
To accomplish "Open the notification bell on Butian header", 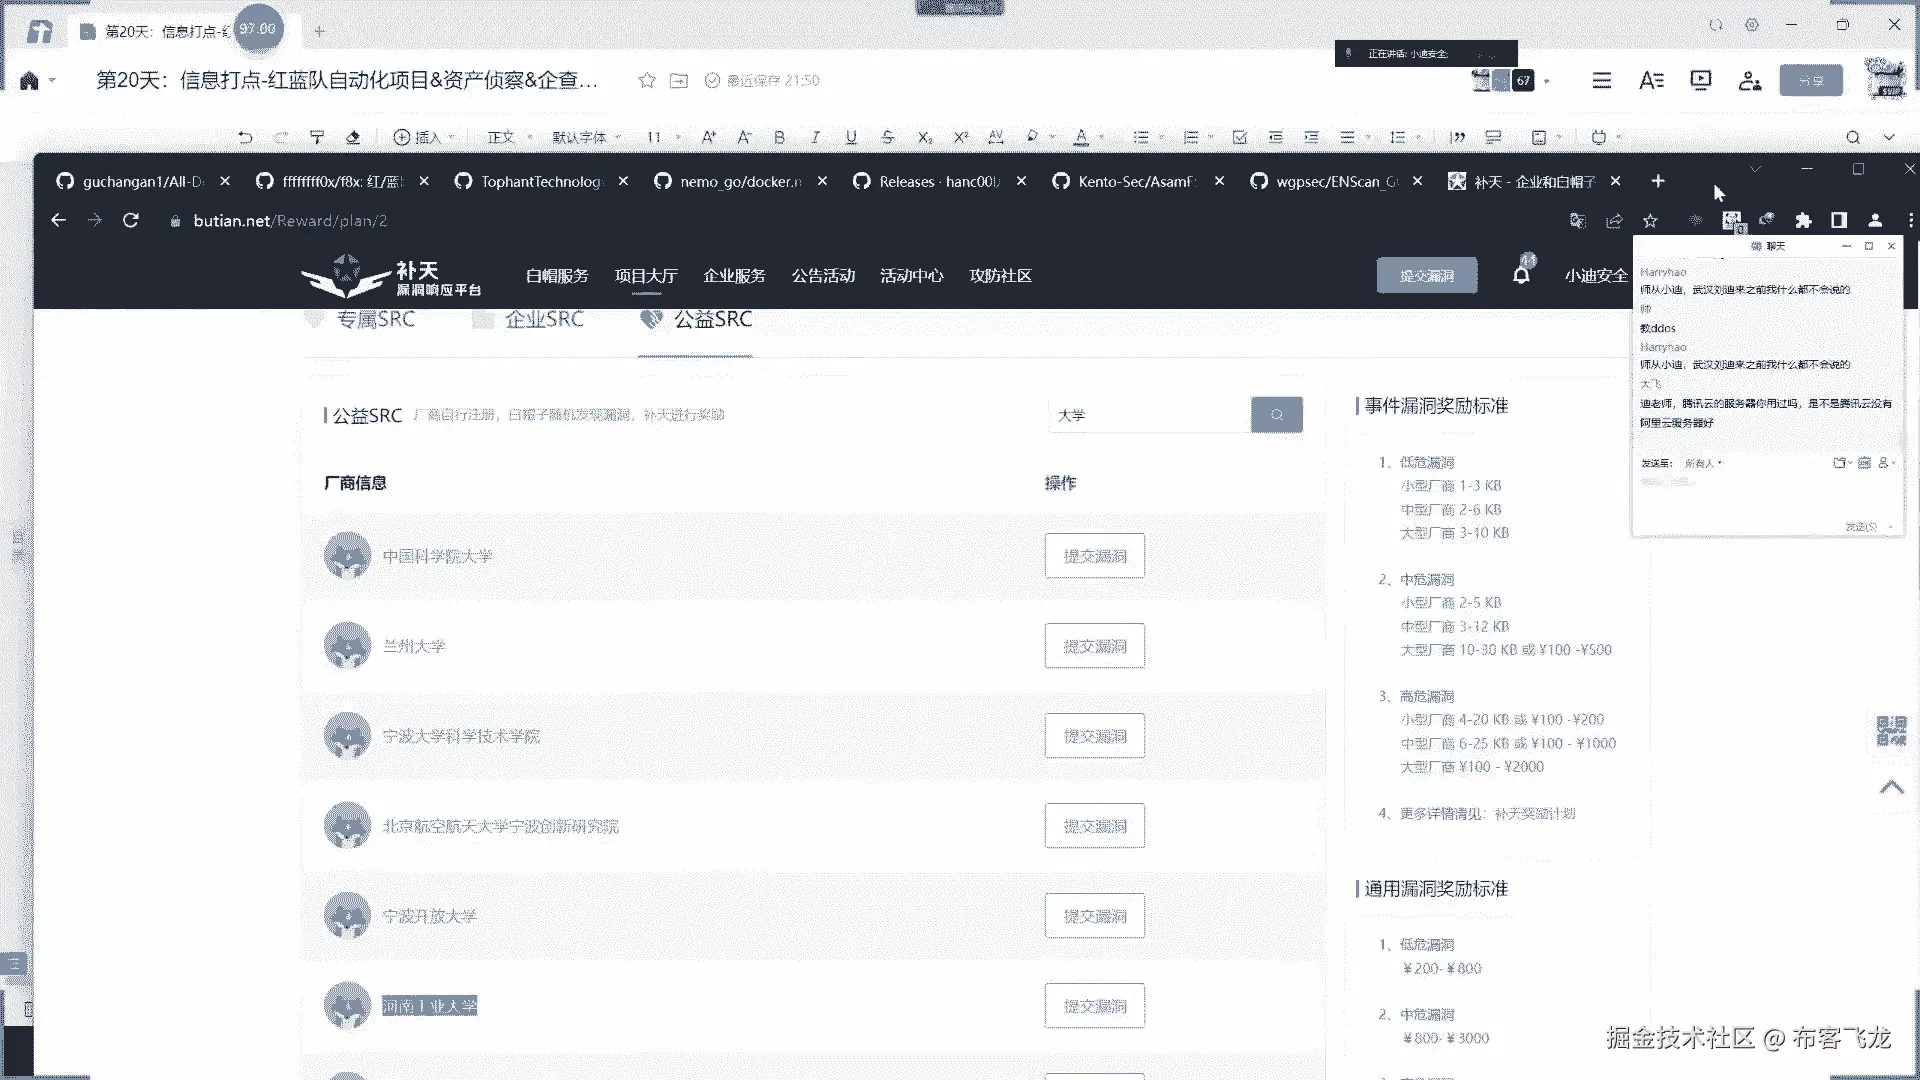I will [1521, 275].
